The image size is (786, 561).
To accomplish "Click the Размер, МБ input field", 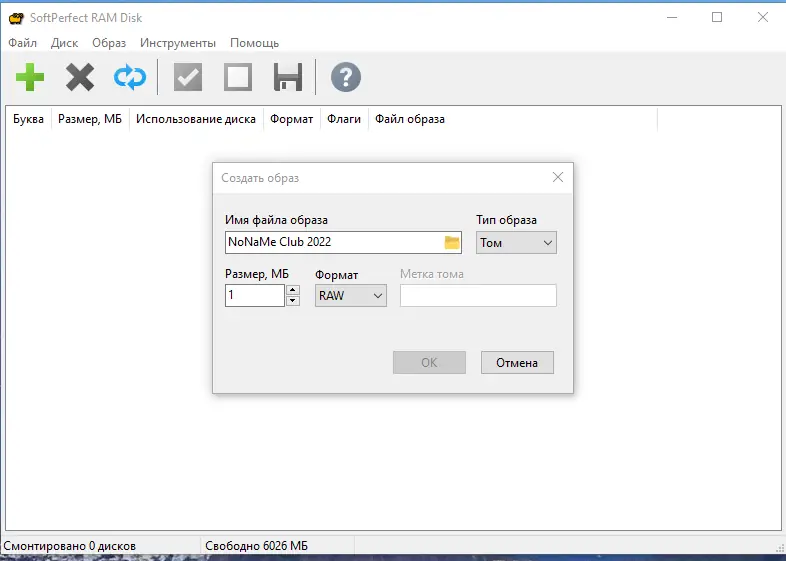I will [x=255, y=295].
